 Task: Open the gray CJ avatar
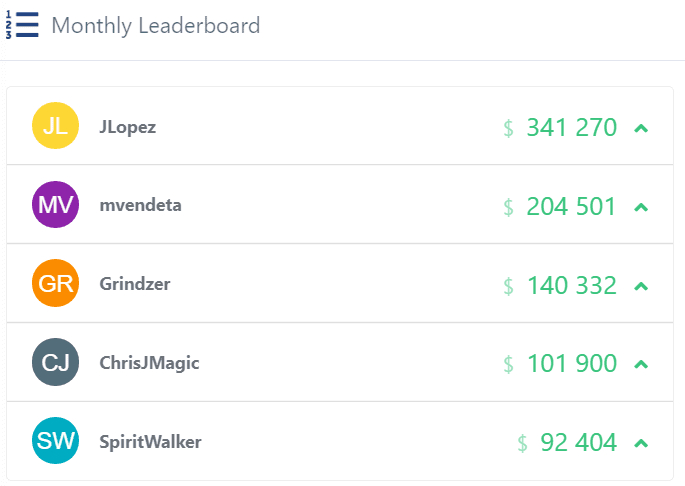pyautogui.click(x=55, y=362)
